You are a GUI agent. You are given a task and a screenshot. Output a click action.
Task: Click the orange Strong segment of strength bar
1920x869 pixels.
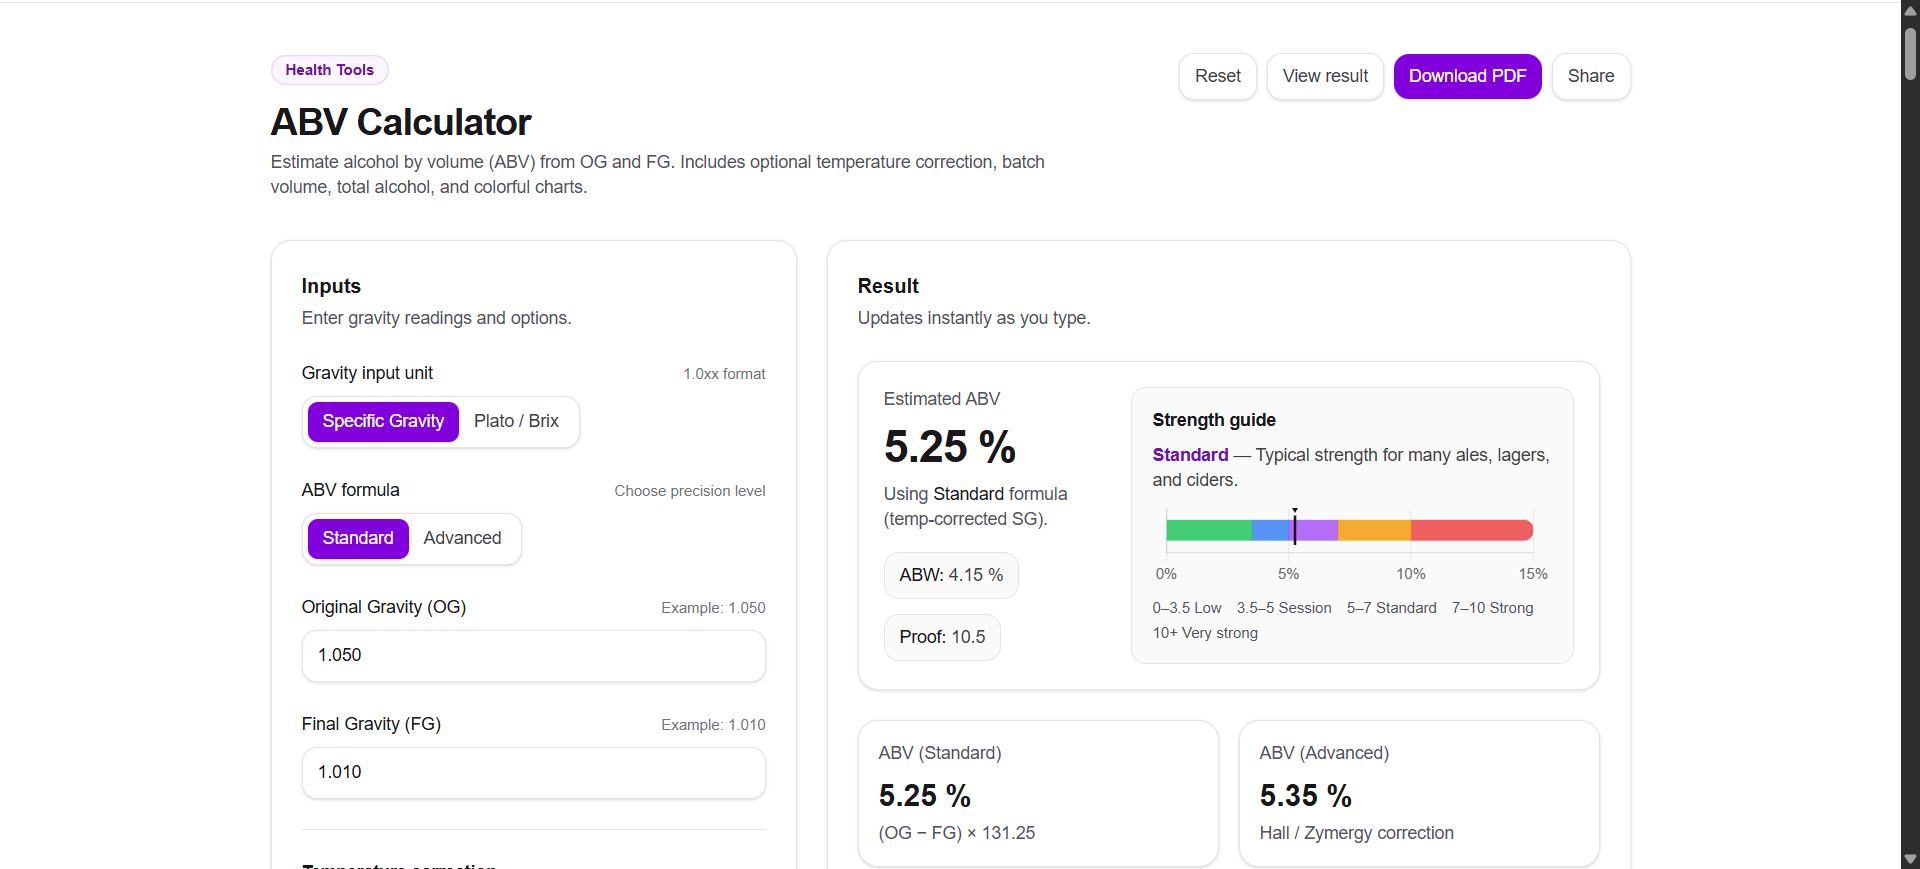coord(1374,530)
